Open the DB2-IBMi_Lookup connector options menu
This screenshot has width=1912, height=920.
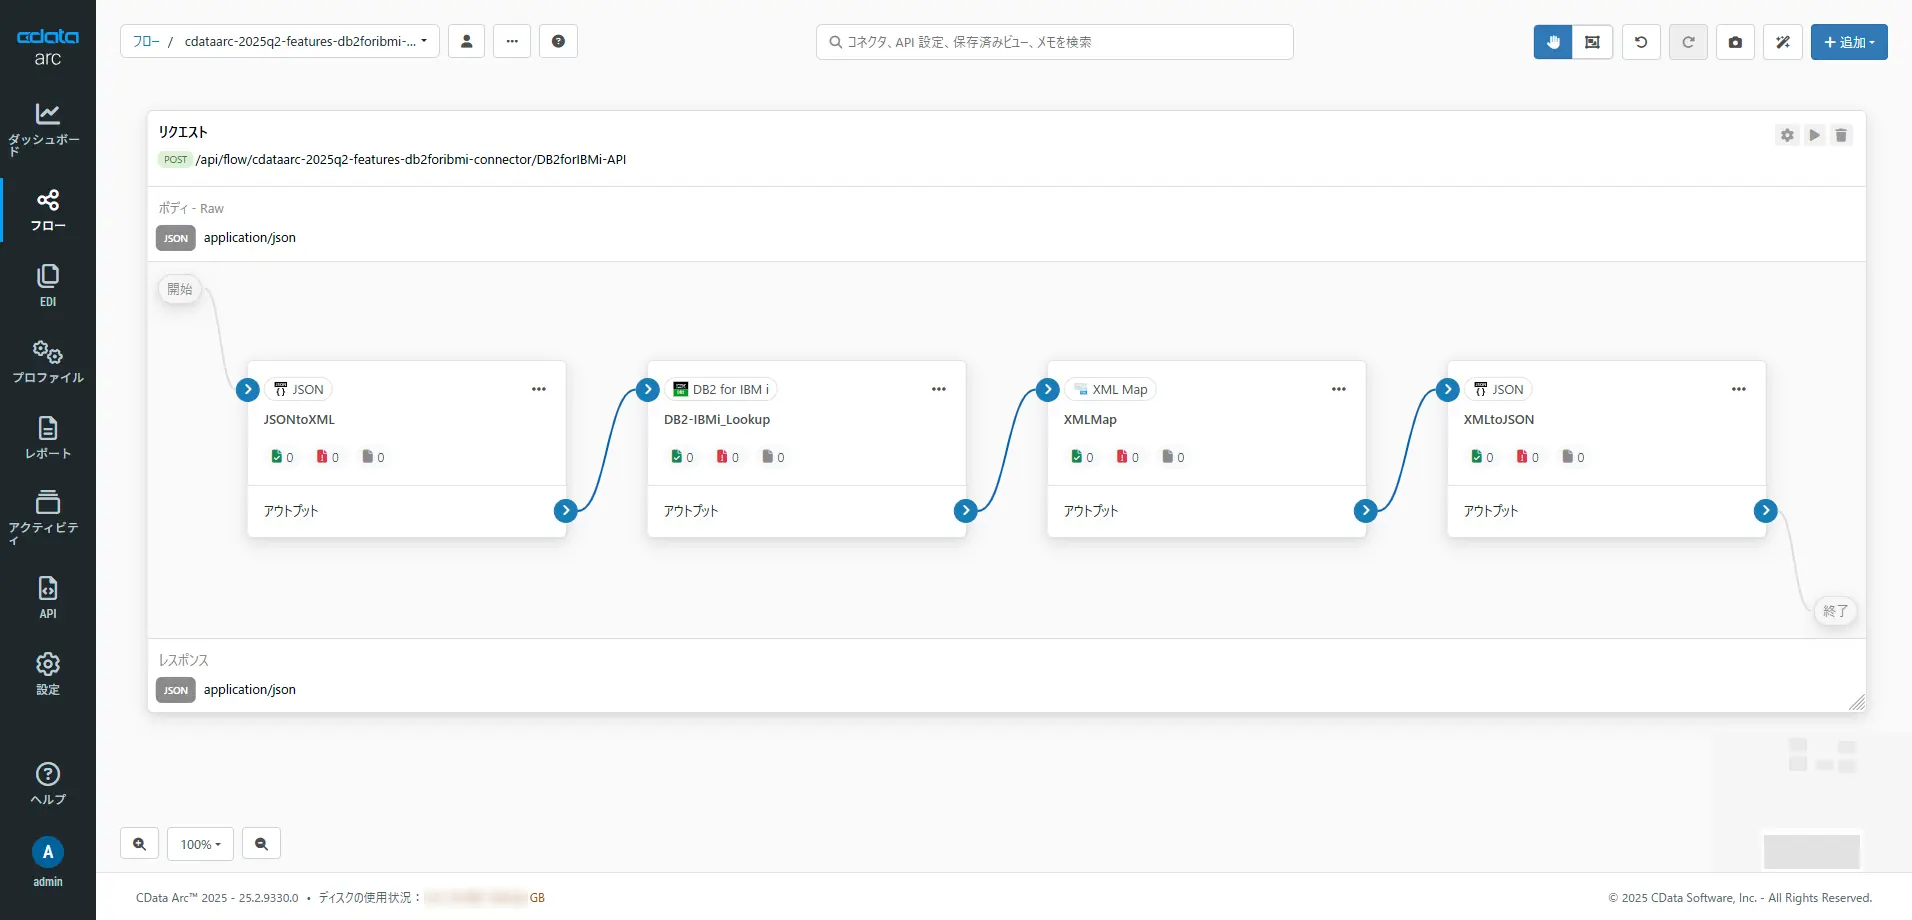(938, 389)
